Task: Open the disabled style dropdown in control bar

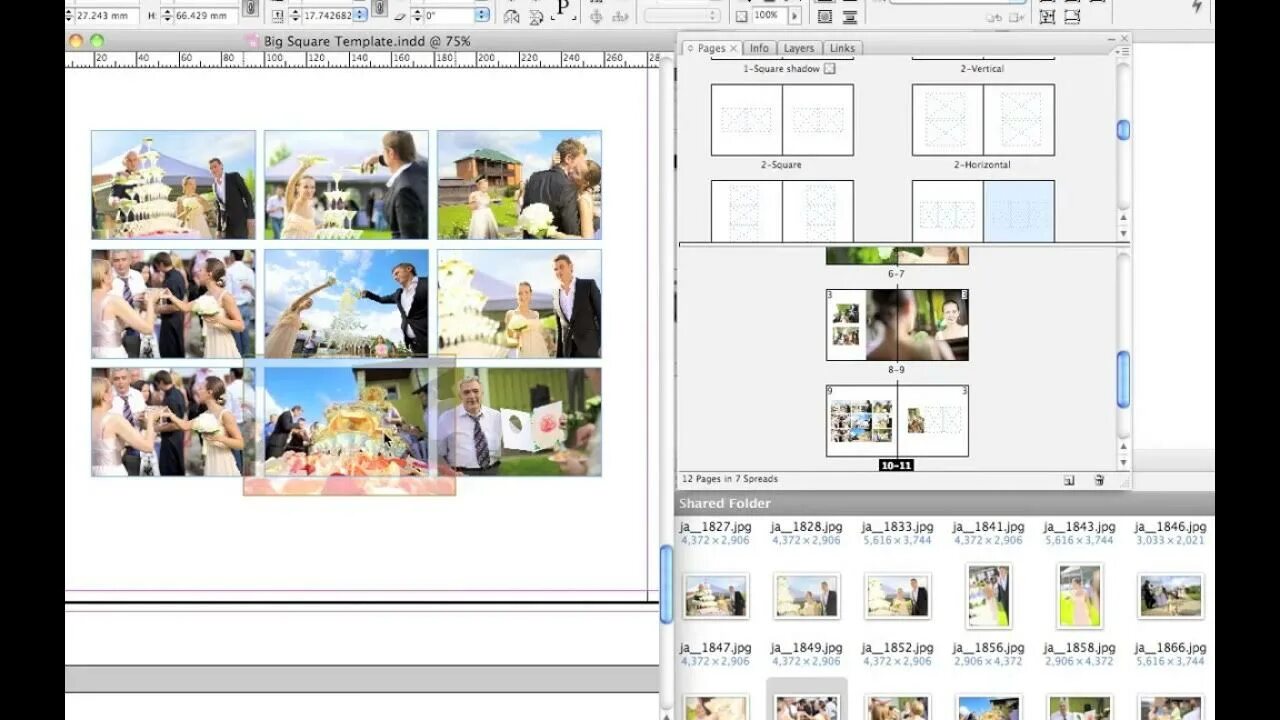Action: click(x=682, y=16)
